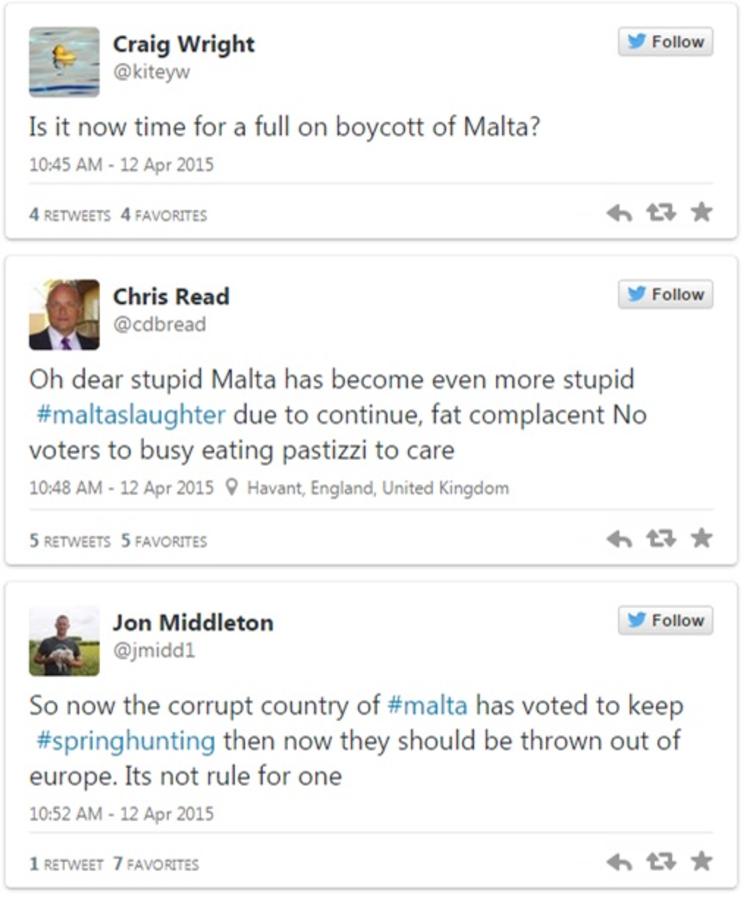View the 4 retweets on Craig's tweet
The height and width of the screenshot is (900, 750).
coord(69,214)
